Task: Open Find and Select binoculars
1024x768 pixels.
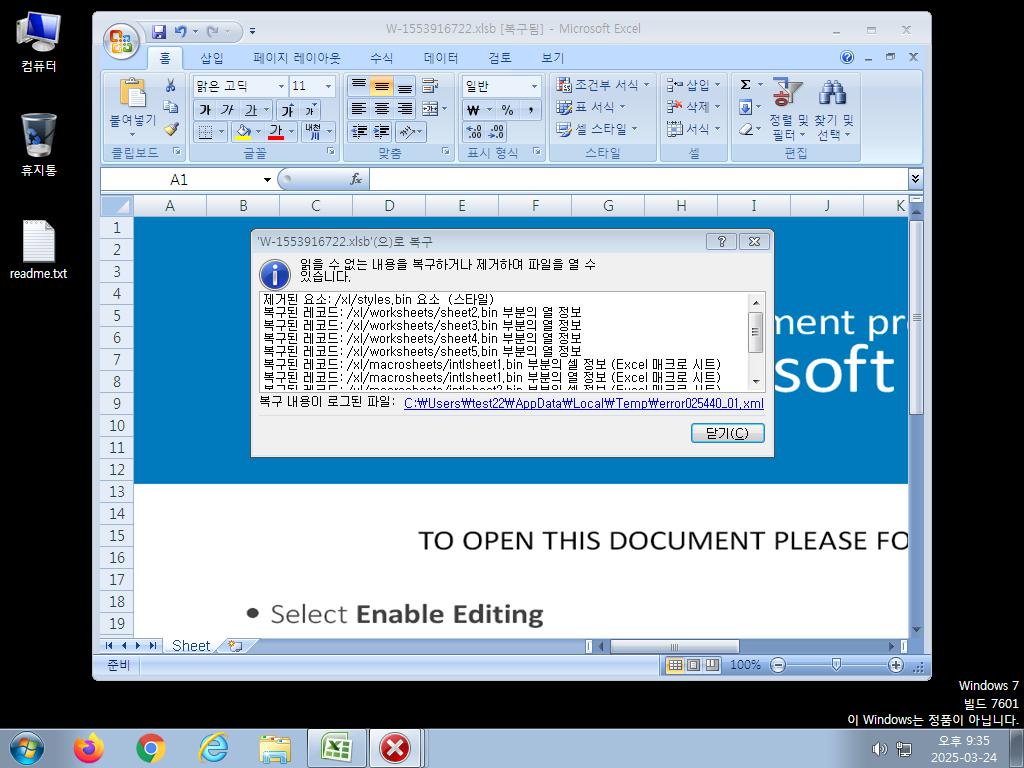Action: coord(835,108)
